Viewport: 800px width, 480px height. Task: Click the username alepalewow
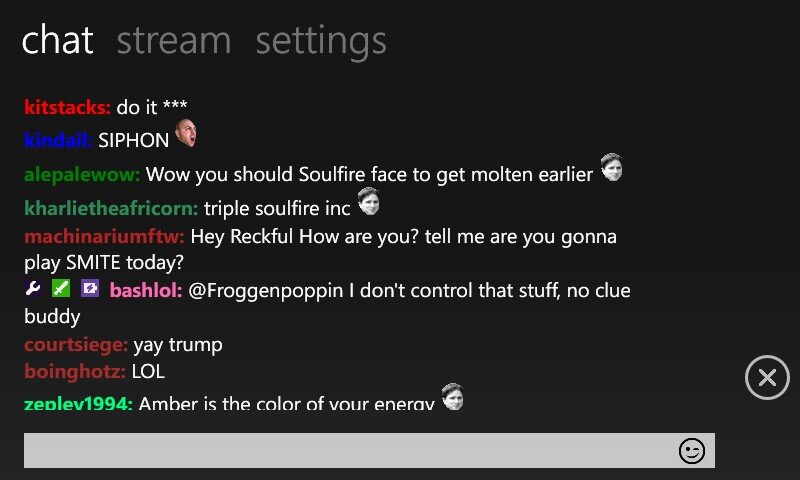click(82, 174)
